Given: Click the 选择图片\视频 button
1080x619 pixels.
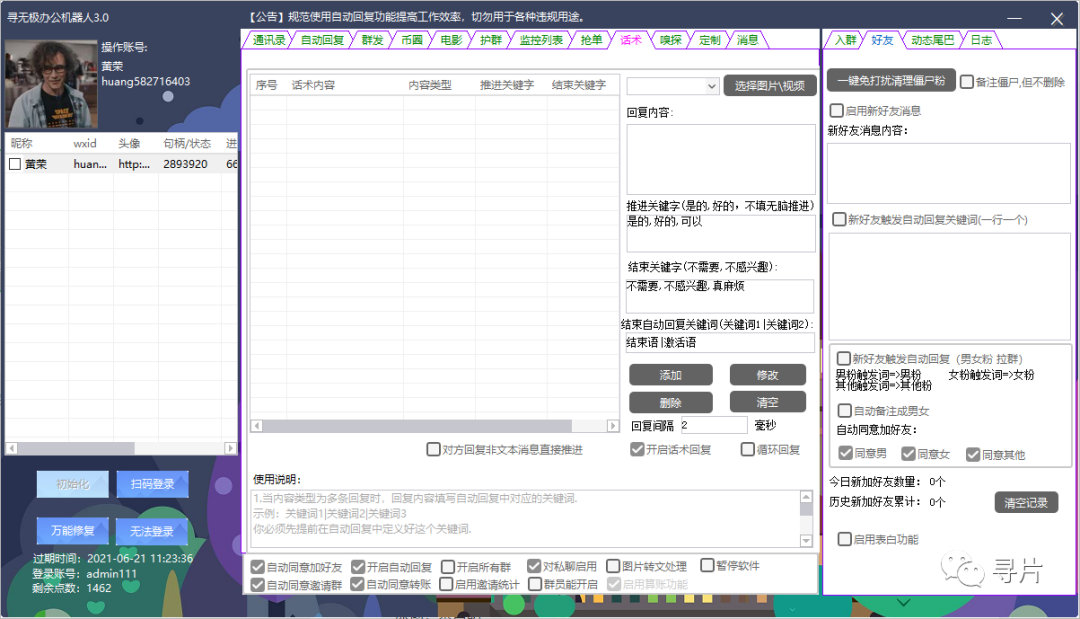Looking at the screenshot, I should click(769, 86).
